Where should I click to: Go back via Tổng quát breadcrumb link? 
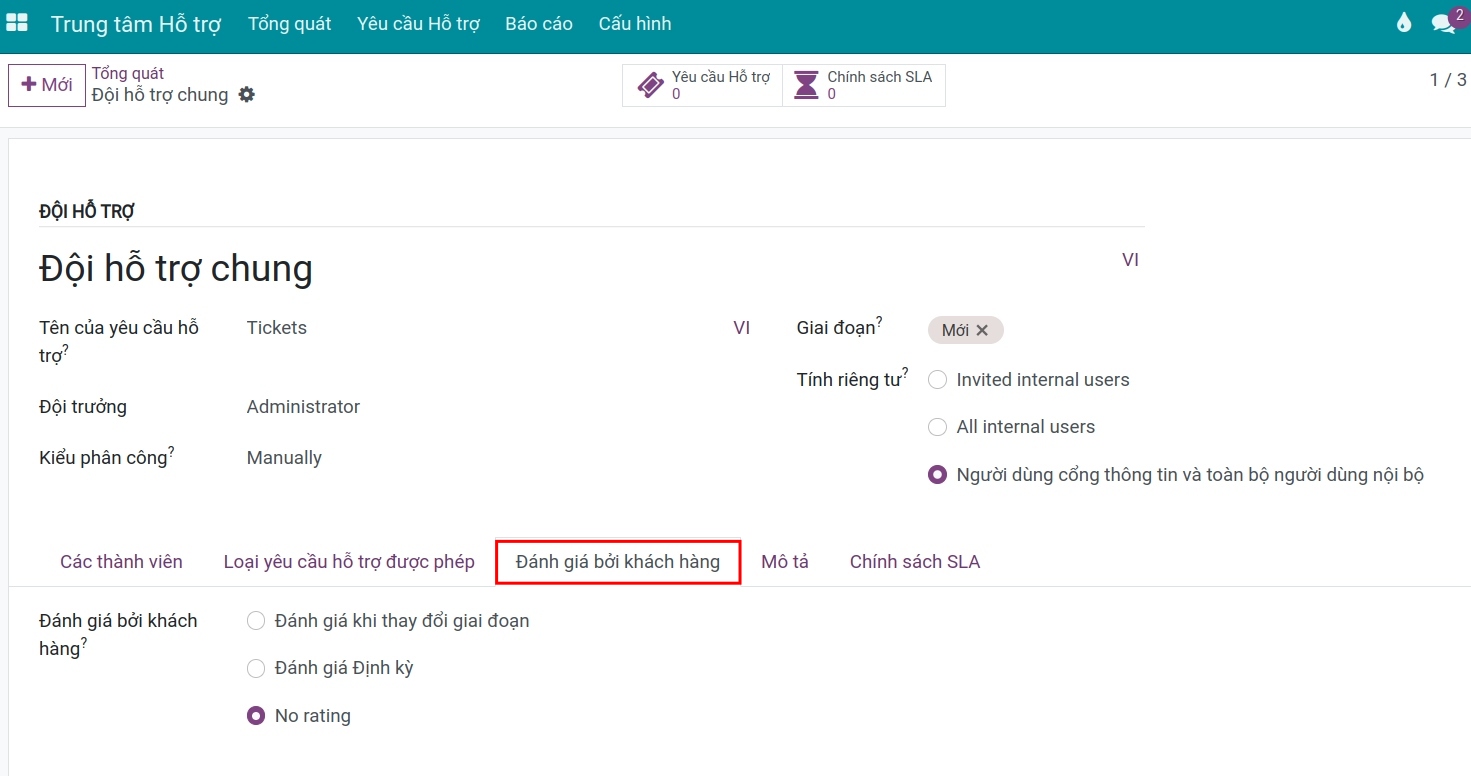click(x=128, y=73)
